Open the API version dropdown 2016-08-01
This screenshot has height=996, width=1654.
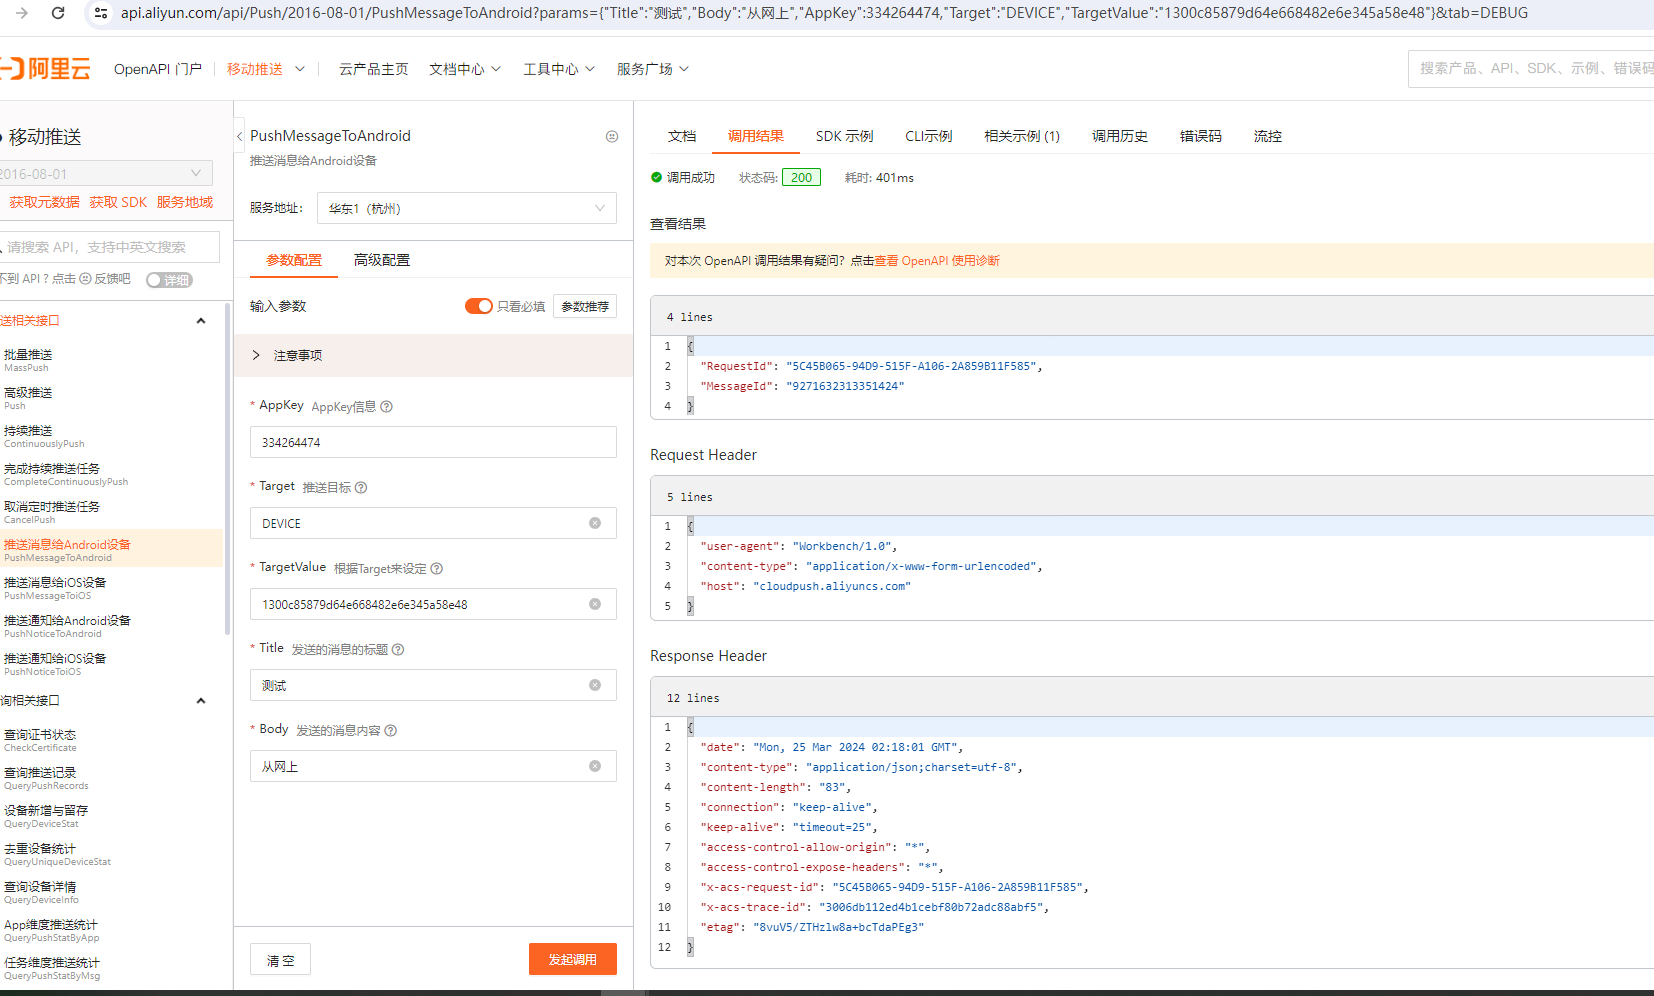point(106,173)
